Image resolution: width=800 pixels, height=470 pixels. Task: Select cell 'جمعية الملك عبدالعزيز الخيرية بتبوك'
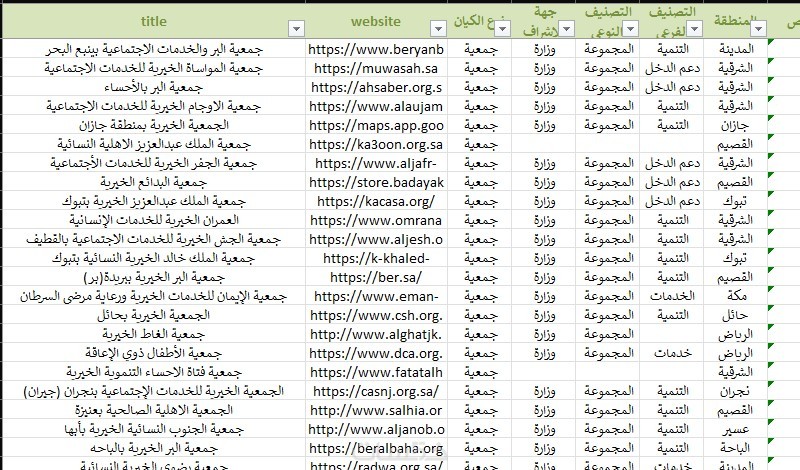(x=154, y=201)
